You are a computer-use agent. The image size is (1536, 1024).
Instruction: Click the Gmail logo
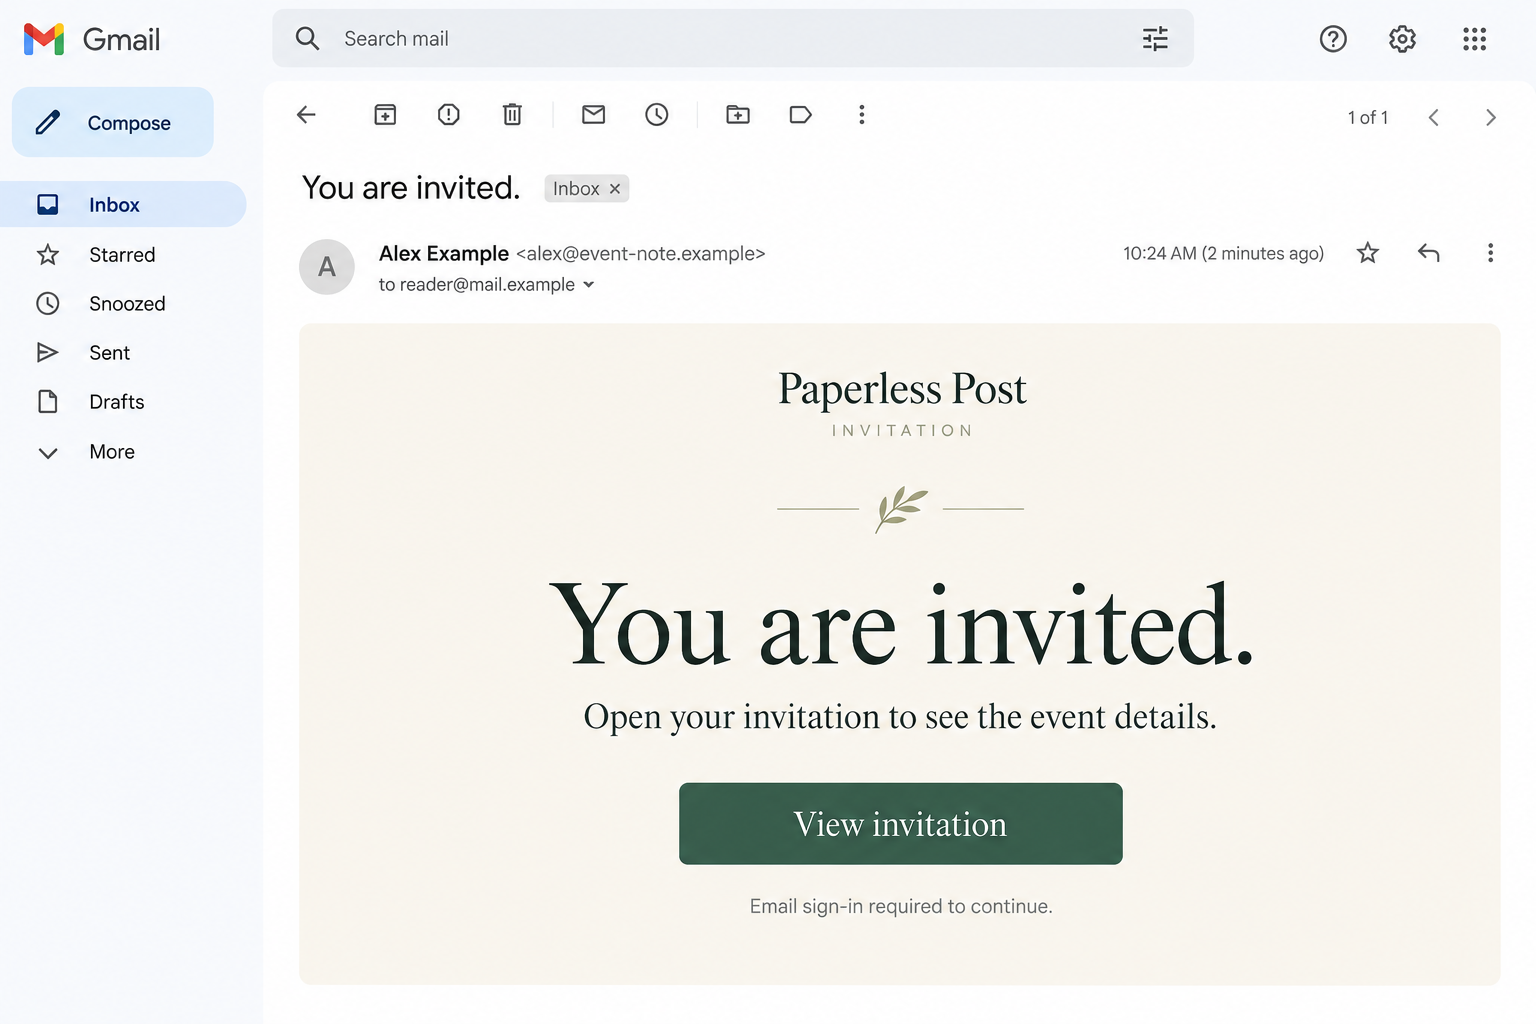[92, 39]
